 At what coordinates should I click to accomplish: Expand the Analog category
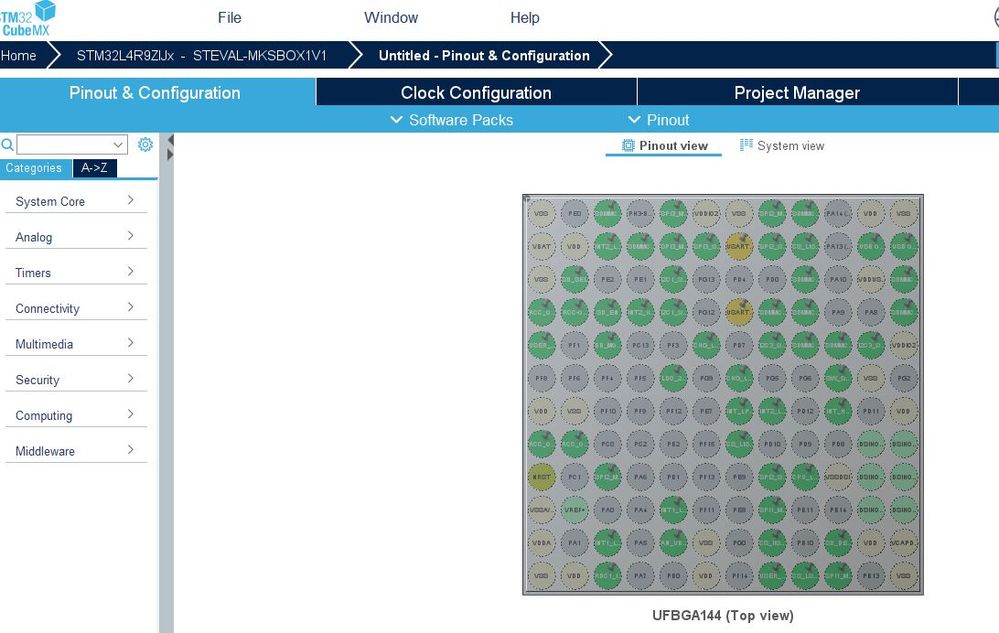(75, 237)
